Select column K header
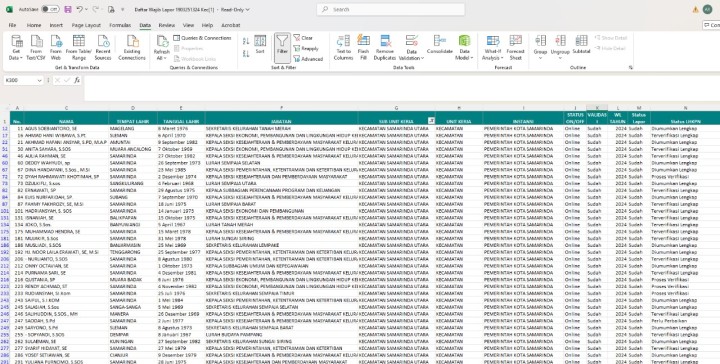Image resolution: width=720 pixels, height=364 pixels. point(597,108)
